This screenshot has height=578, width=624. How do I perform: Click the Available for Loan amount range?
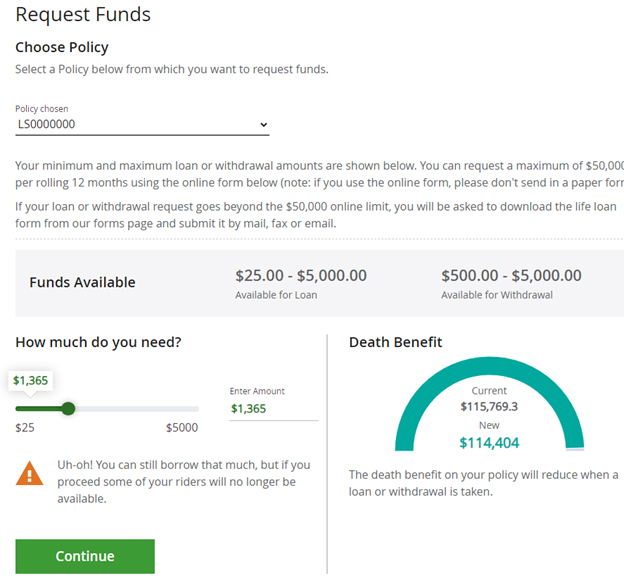tap(300, 276)
